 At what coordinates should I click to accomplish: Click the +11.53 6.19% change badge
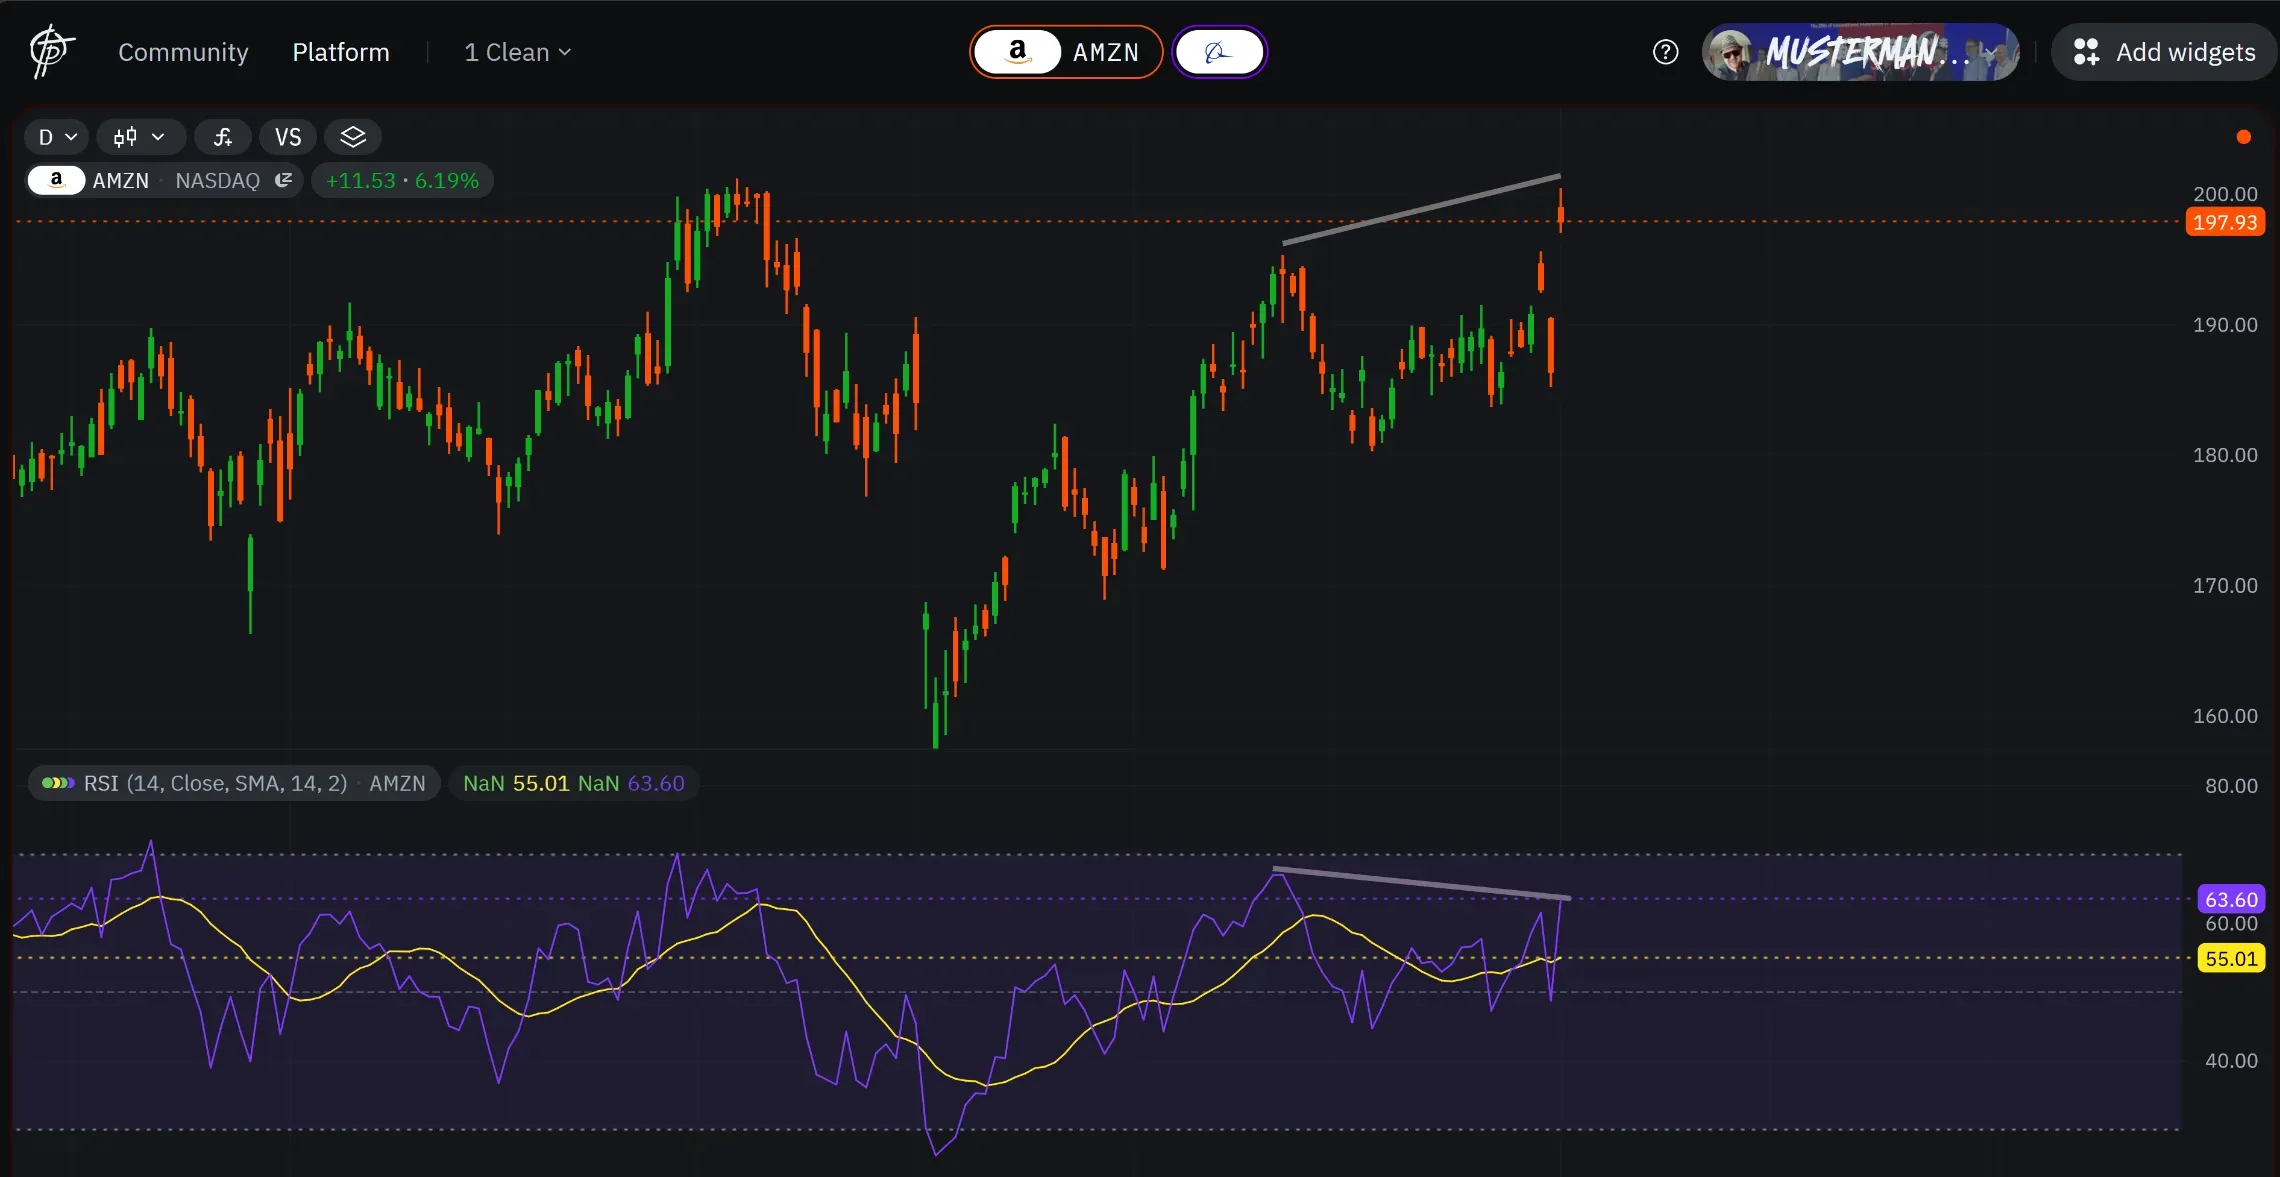click(x=402, y=181)
